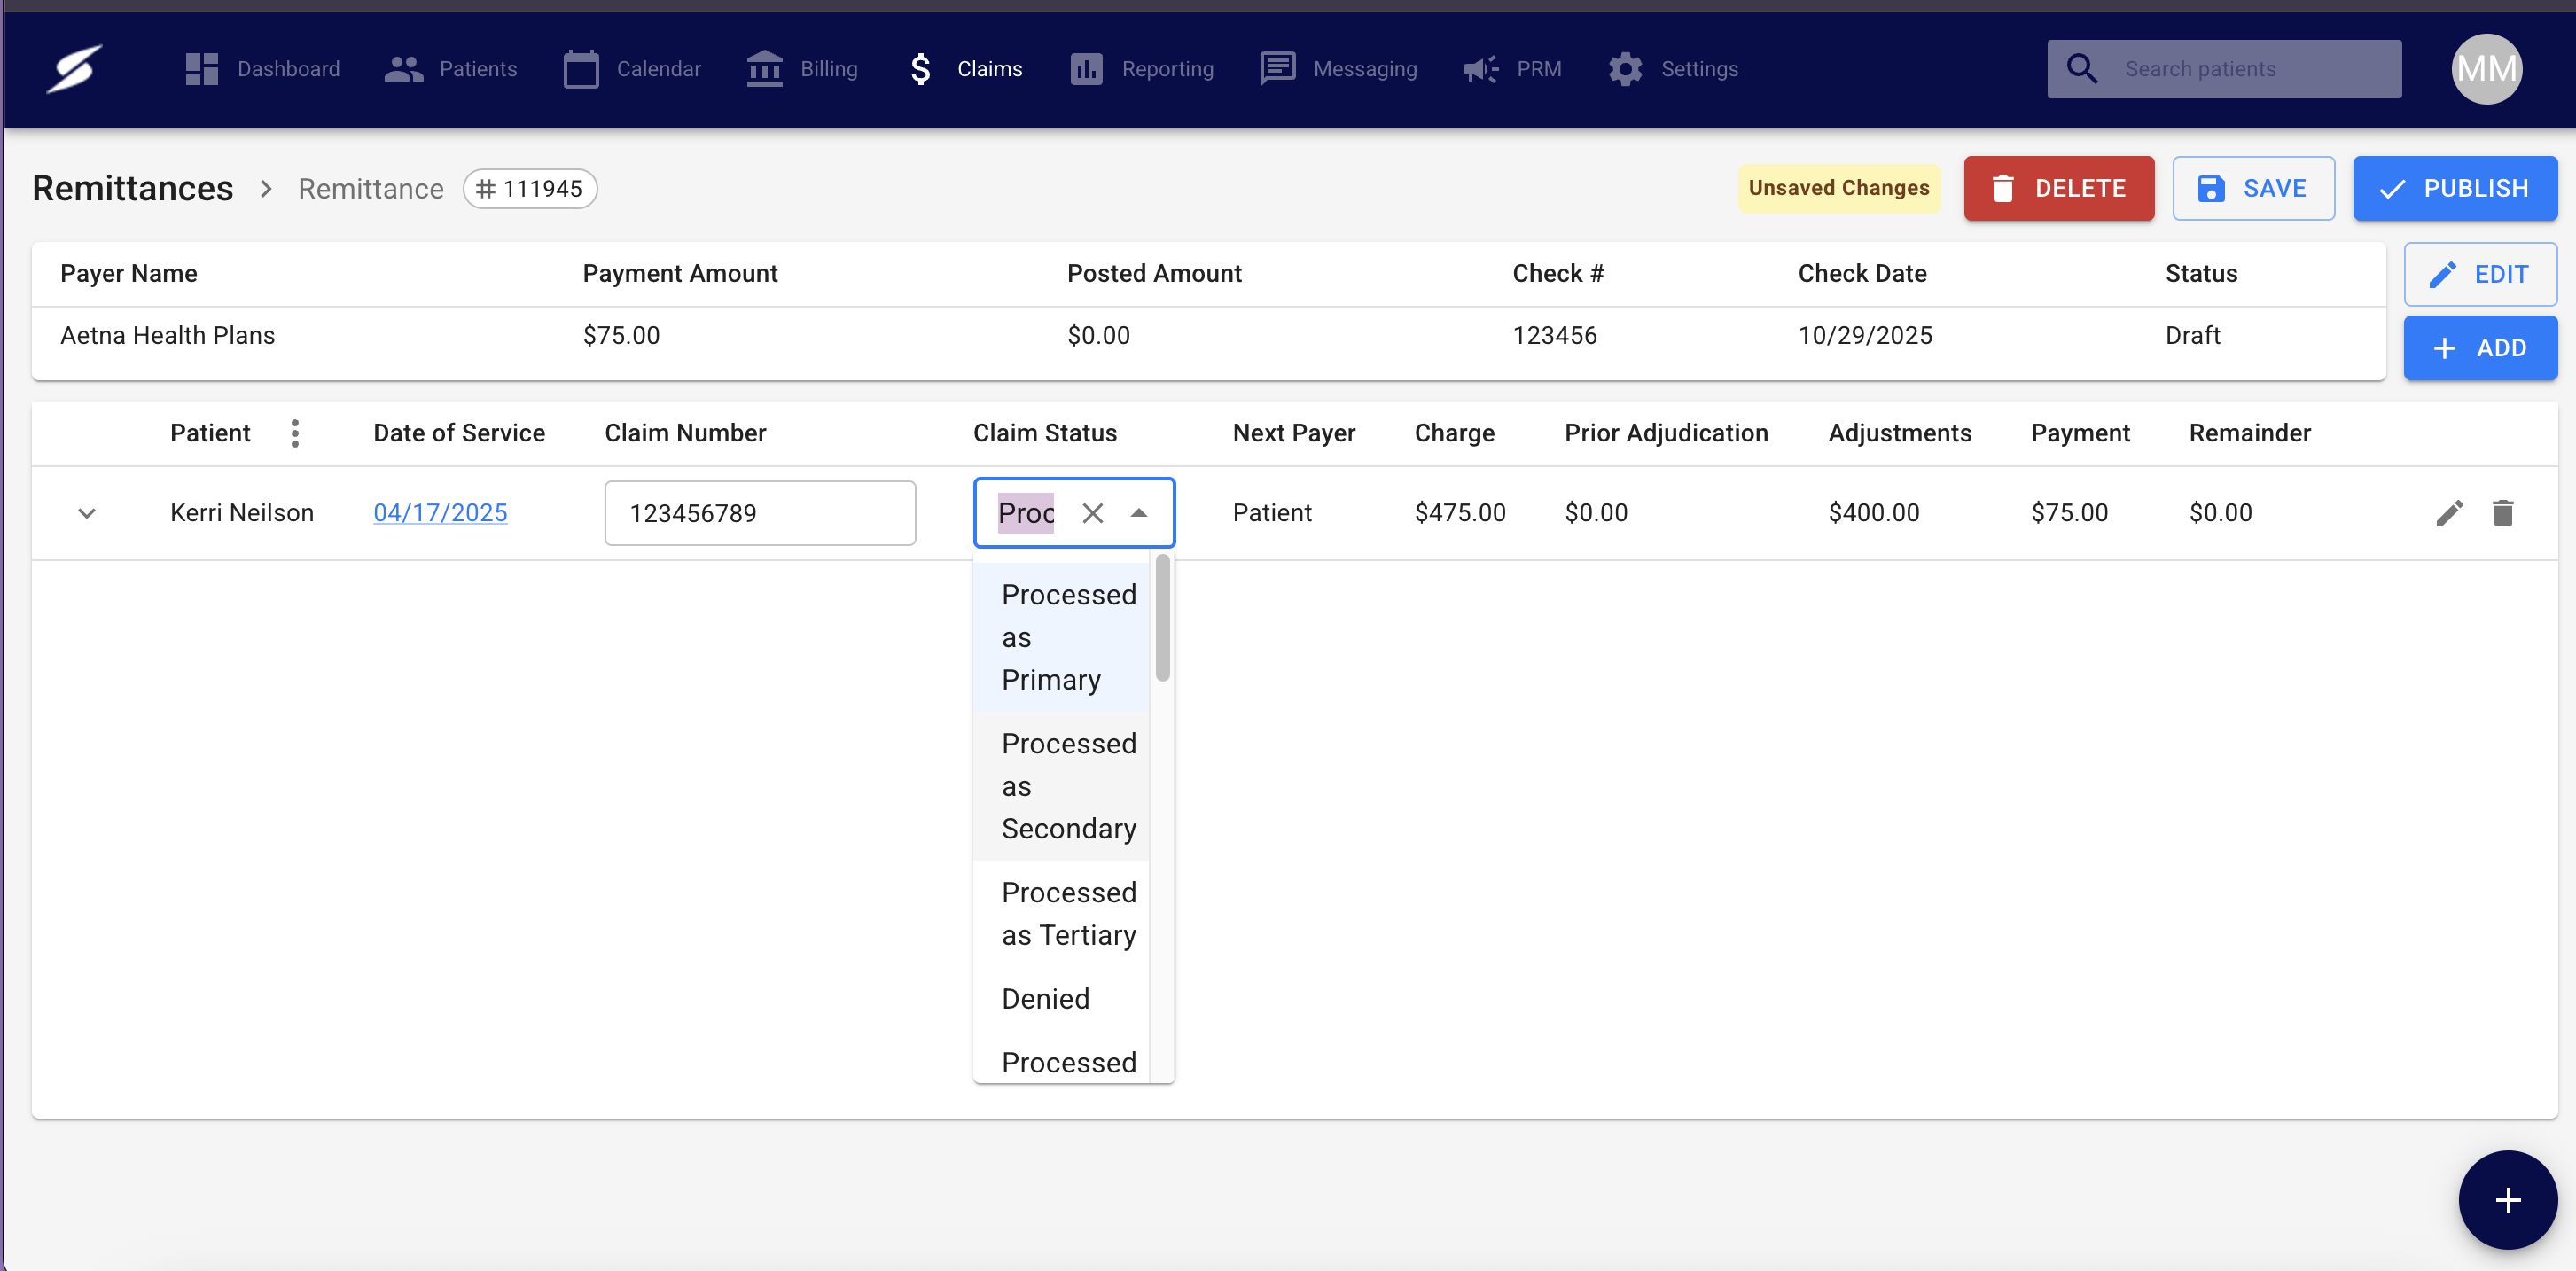Open the 04/17/2025 date of service link
Image resolution: width=2576 pixels, height=1271 pixels.
pyautogui.click(x=440, y=513)
